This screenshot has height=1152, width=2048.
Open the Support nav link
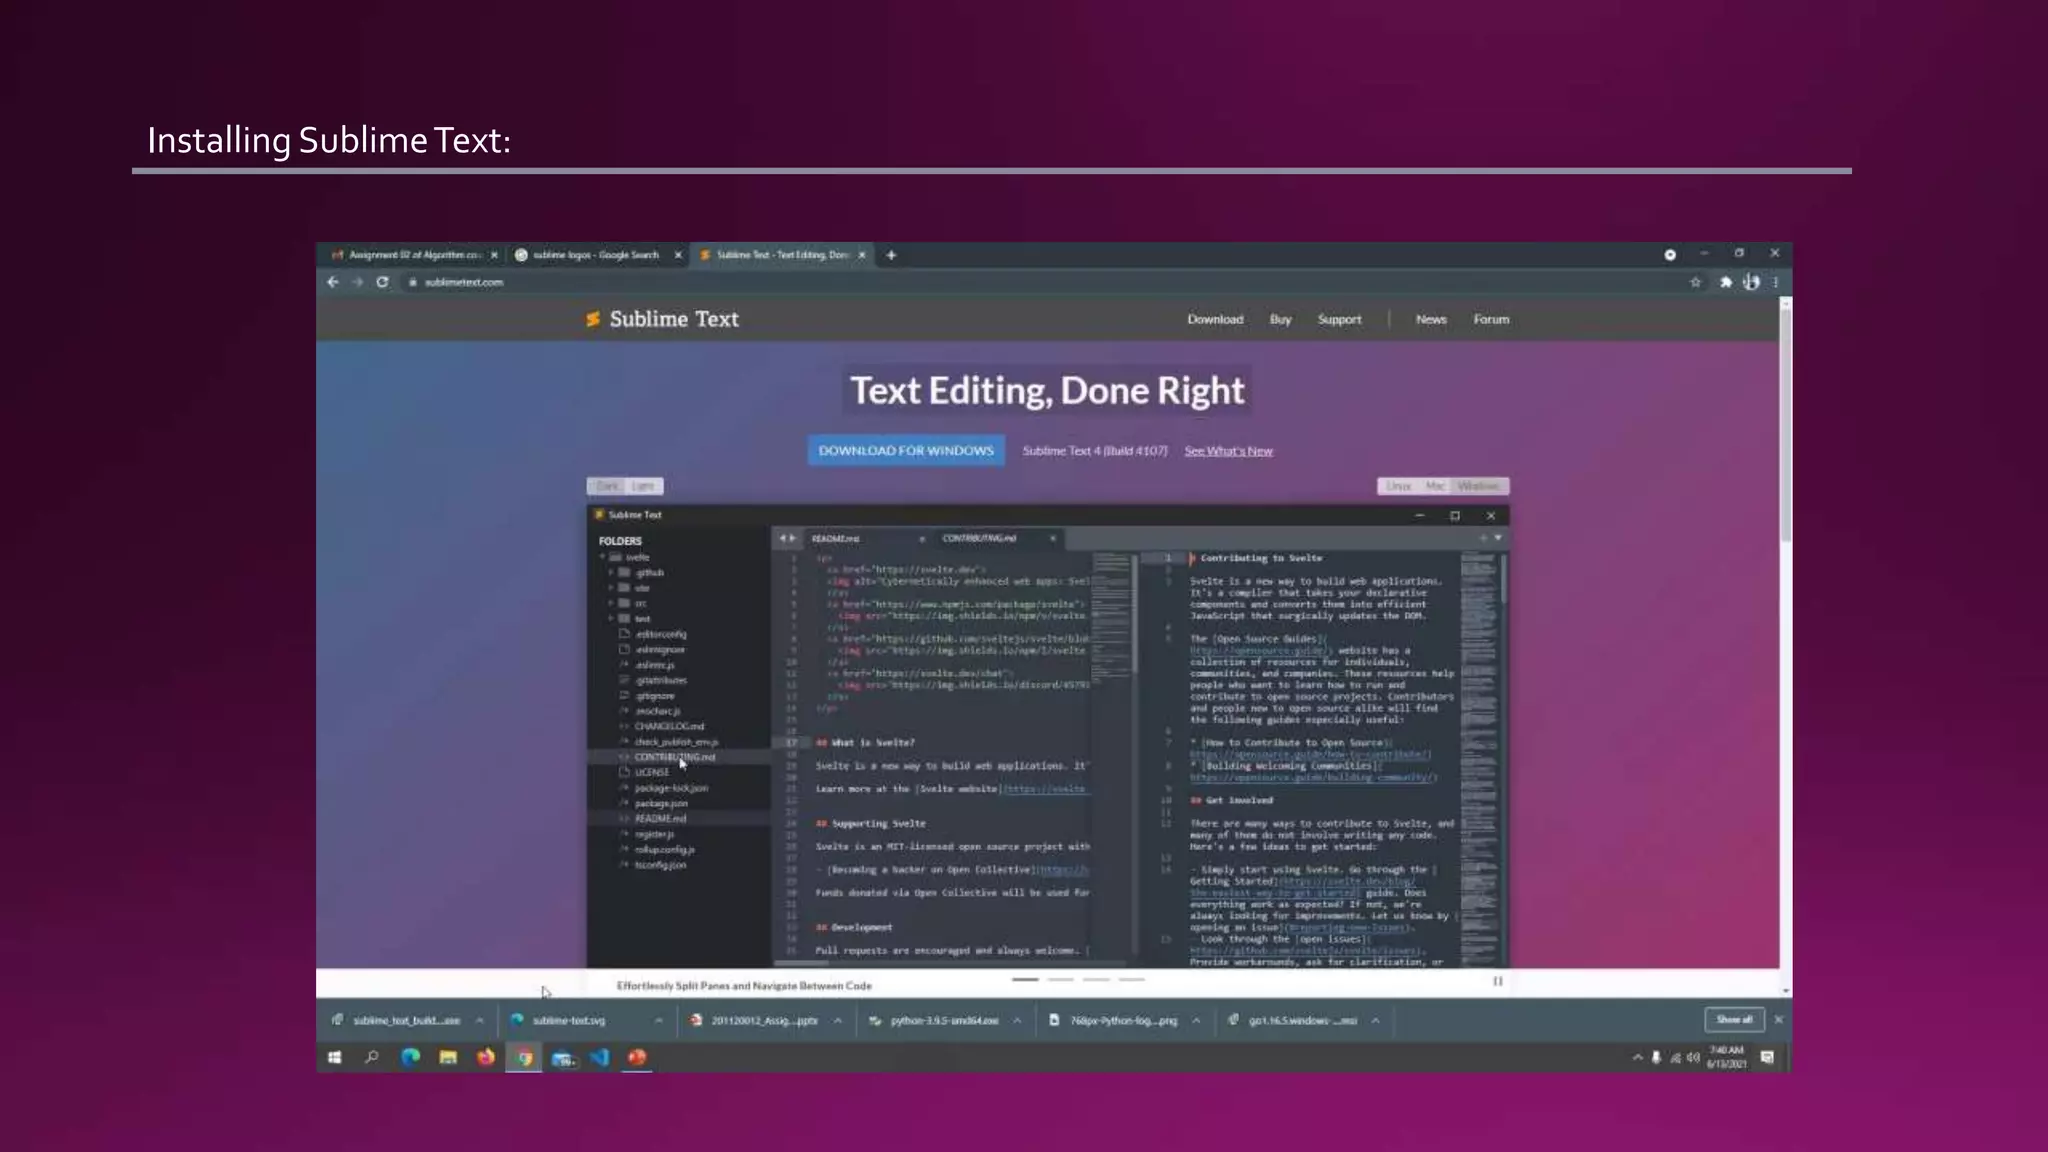[1339, 319]
